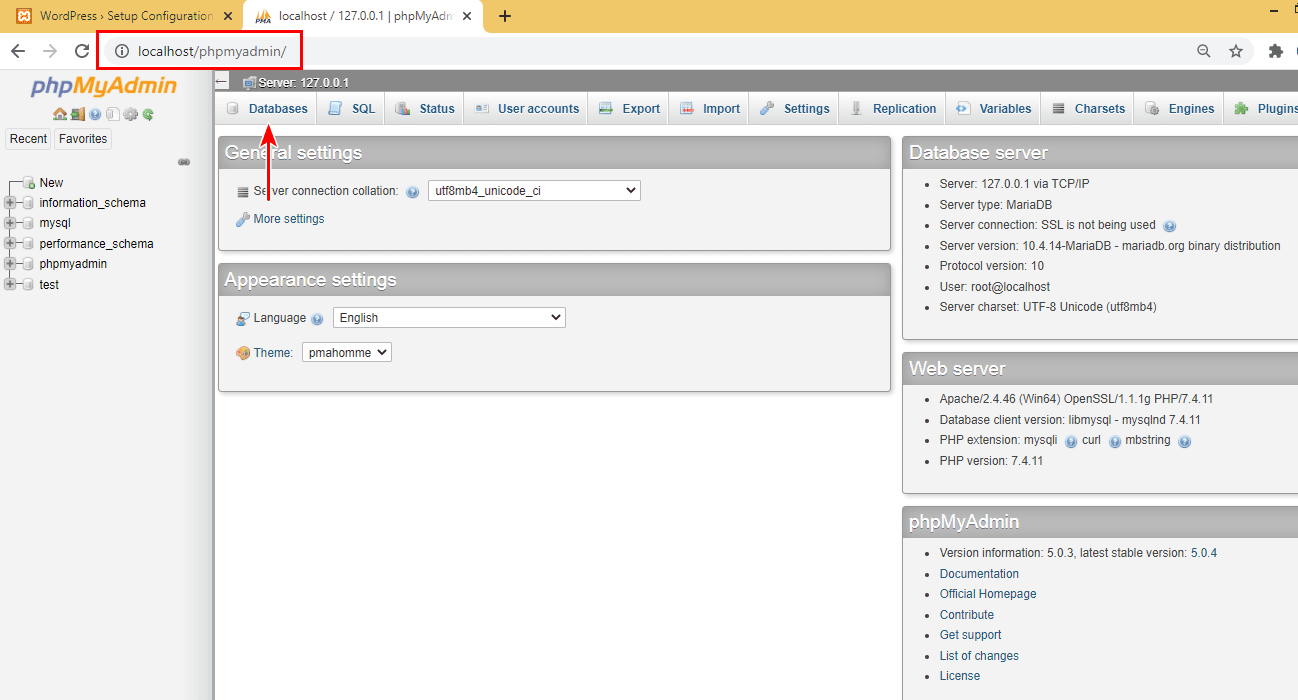The image size is (1298, 700).
Task: Open the Get support link
Action: pyautogui.click(x=970, y=635)
